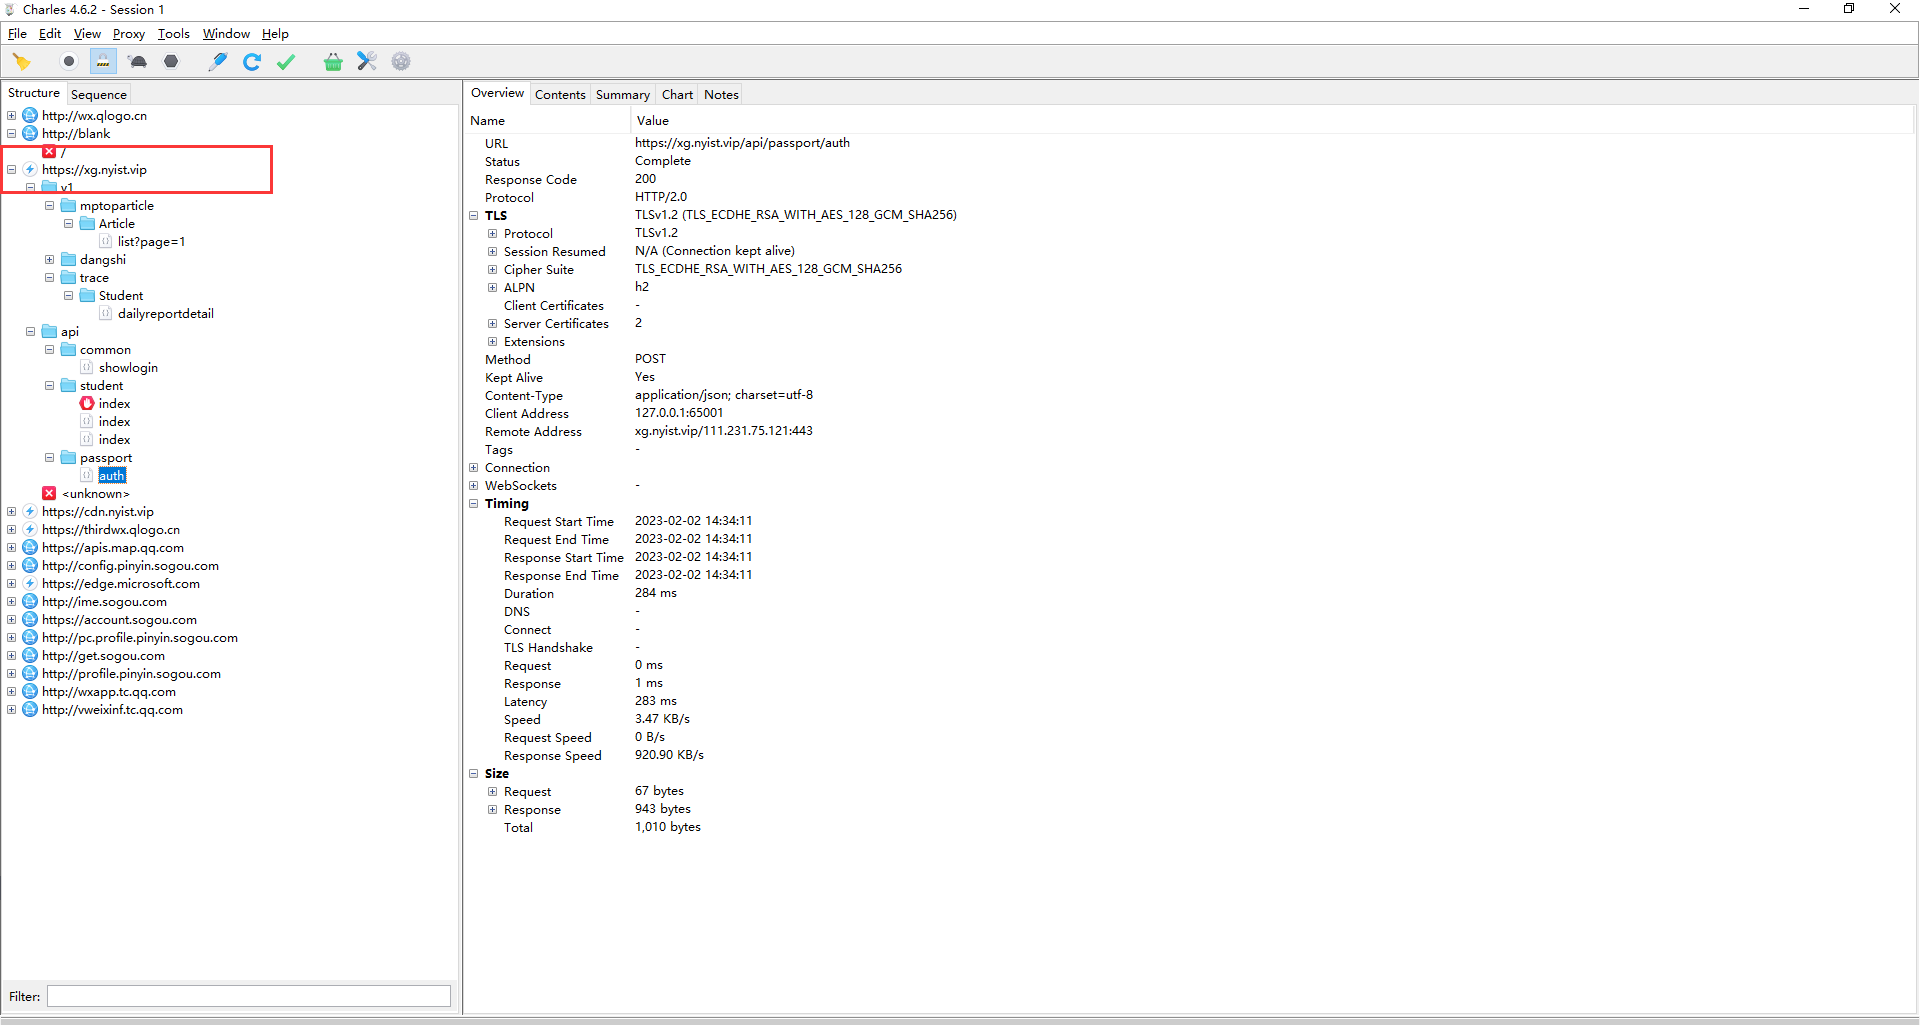The height and width of the screenshot is (1025, 1920).
Task: Expand the Cipher Suite row
Action: coord(493,270)
